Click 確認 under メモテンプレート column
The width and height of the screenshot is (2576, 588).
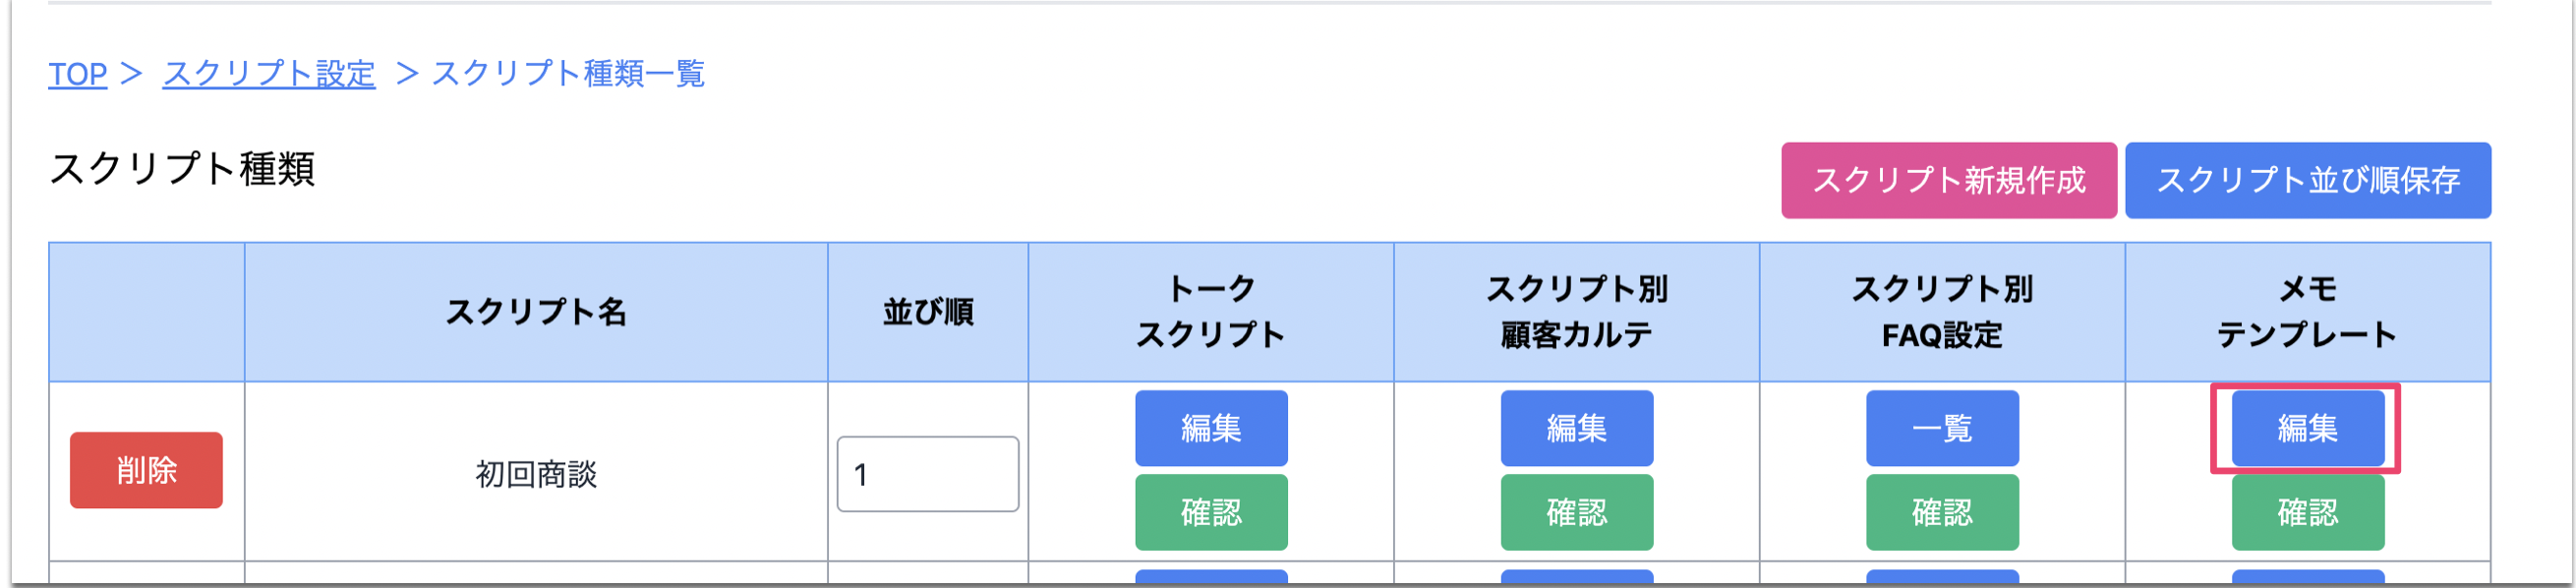click(x=2307, y=512)
